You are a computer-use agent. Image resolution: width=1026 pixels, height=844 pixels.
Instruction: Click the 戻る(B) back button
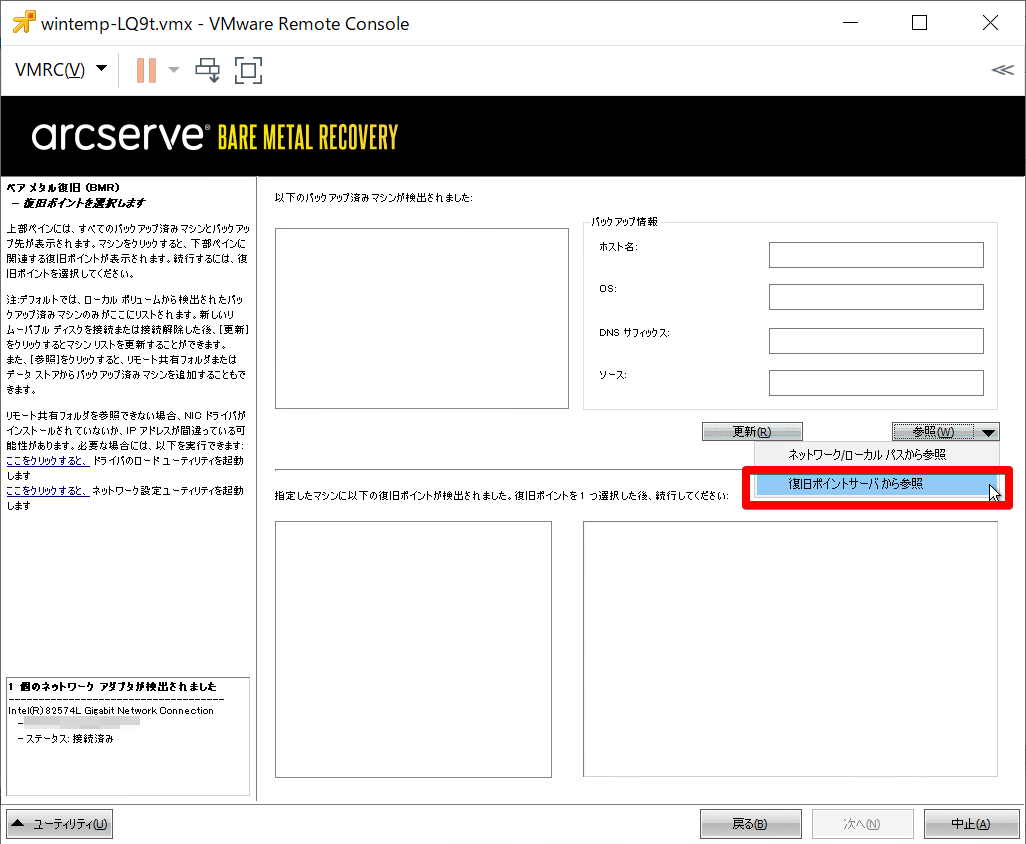[x=751, y=824]
